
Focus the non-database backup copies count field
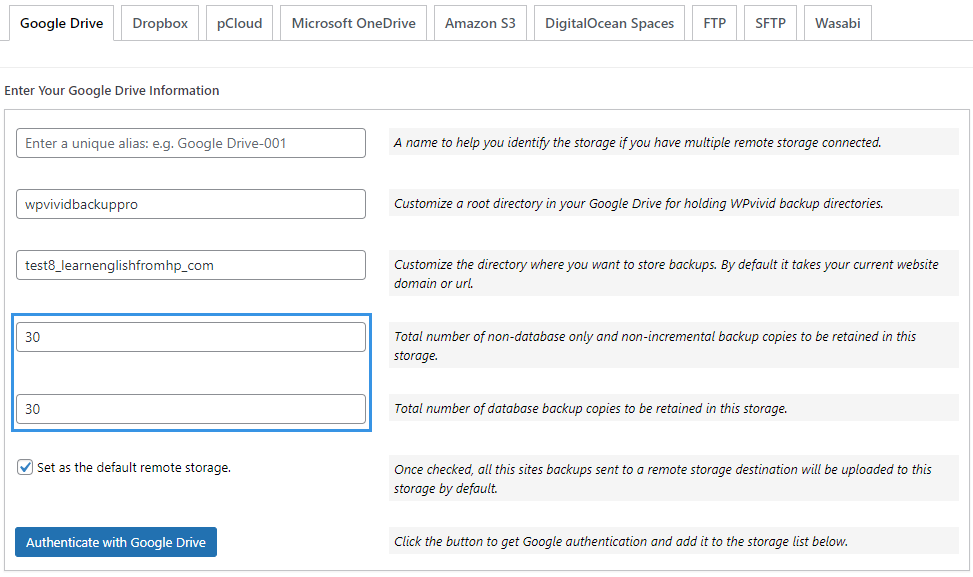point(191,337)
